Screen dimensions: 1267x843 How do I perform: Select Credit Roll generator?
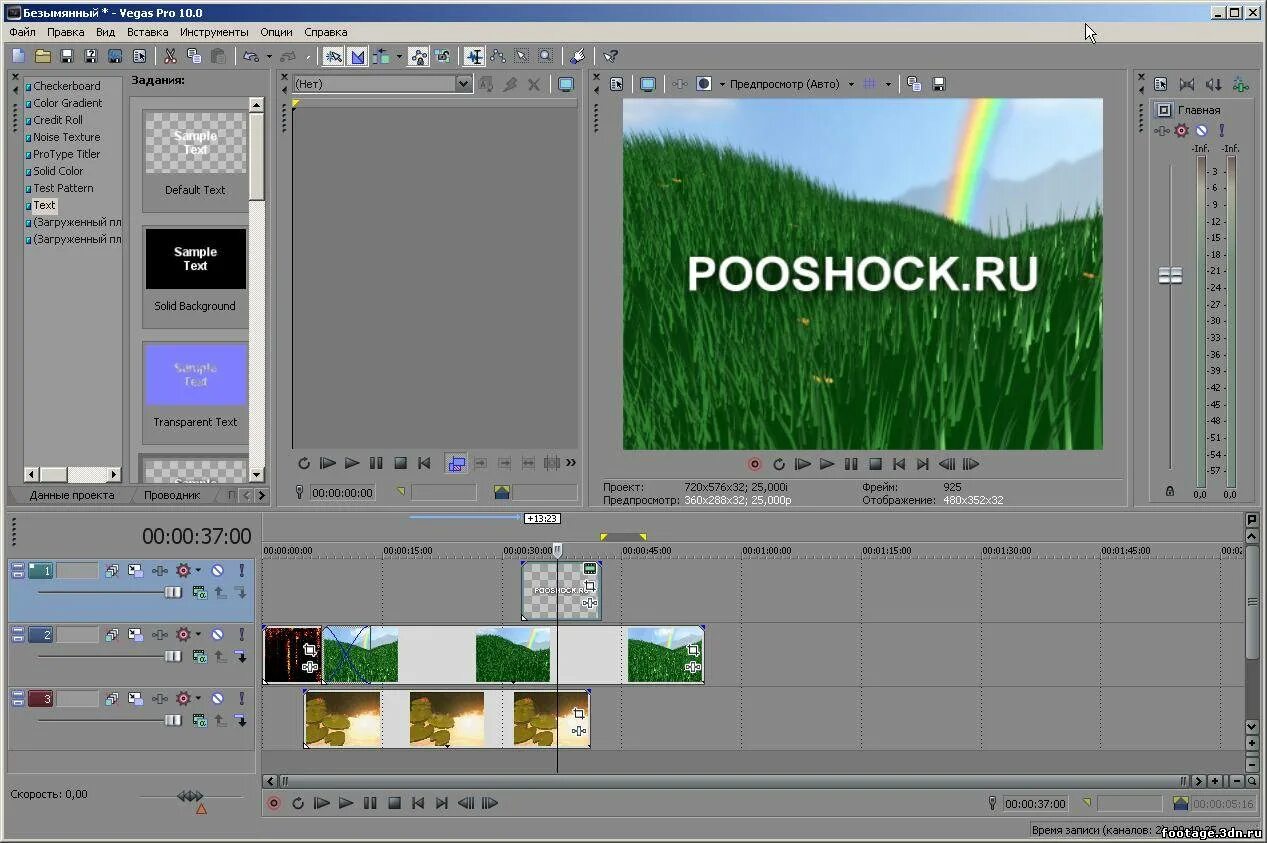58,120
